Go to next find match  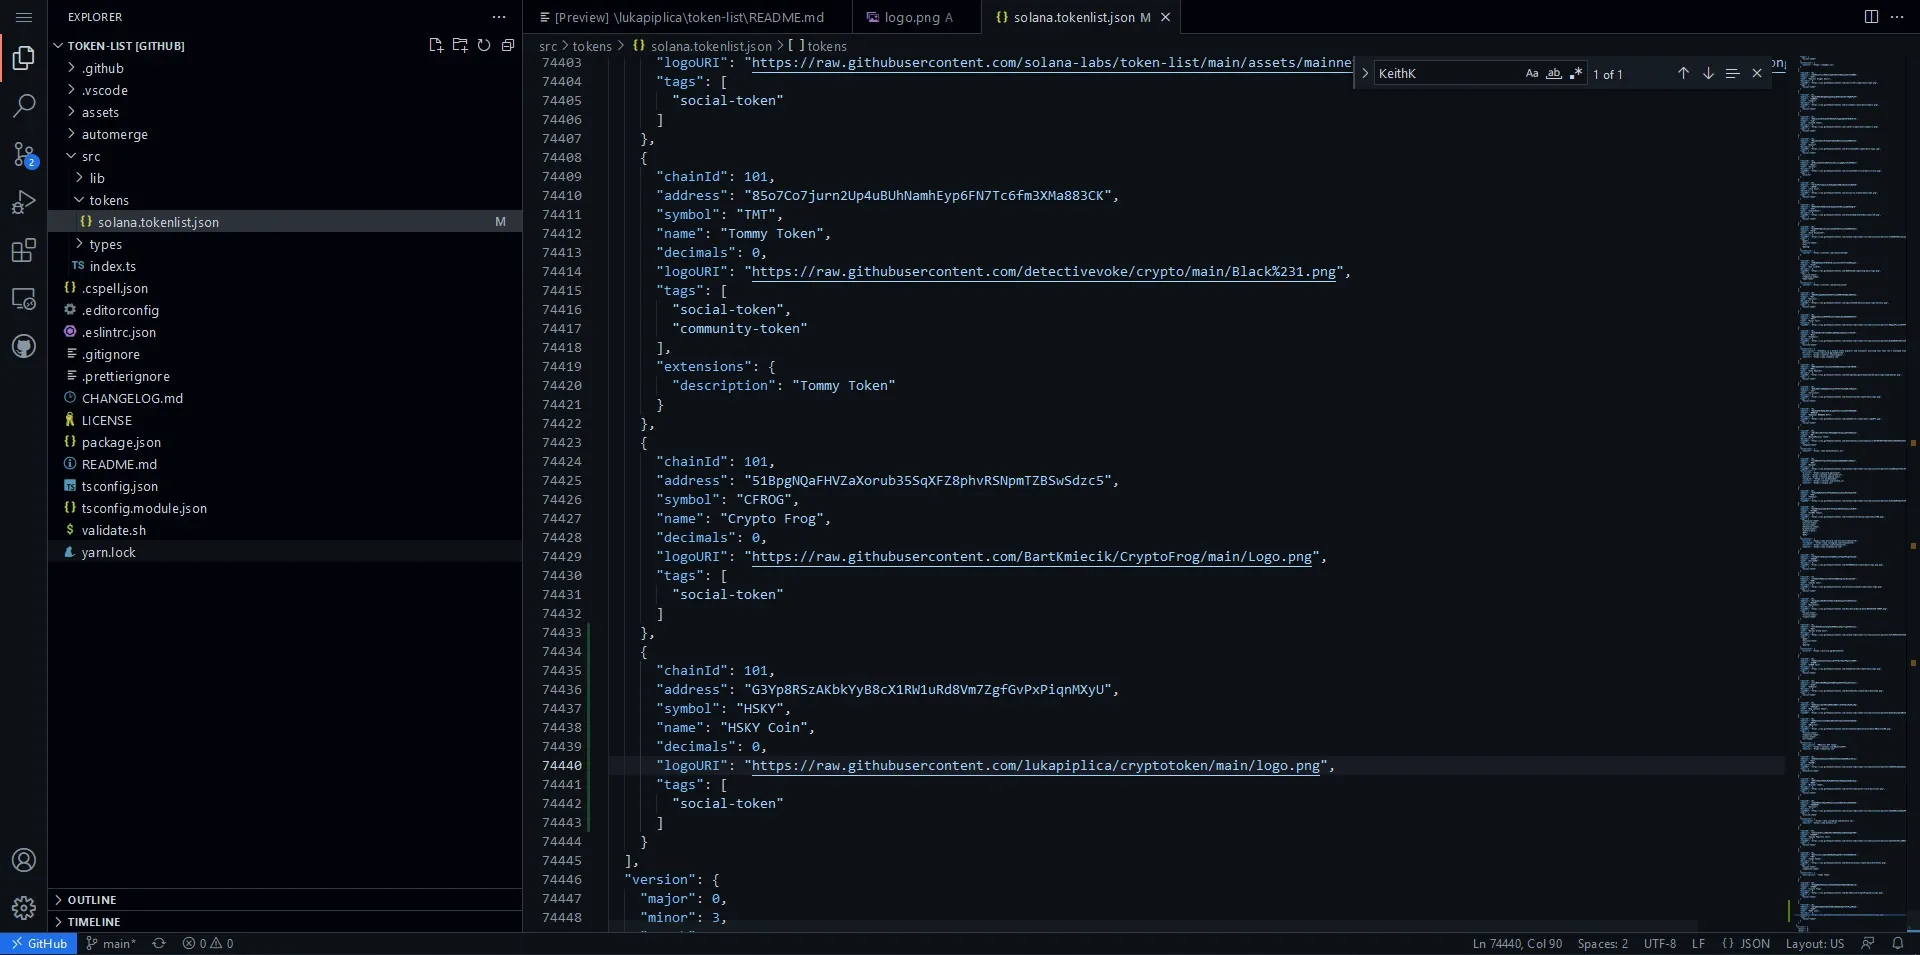(1708, 73)
